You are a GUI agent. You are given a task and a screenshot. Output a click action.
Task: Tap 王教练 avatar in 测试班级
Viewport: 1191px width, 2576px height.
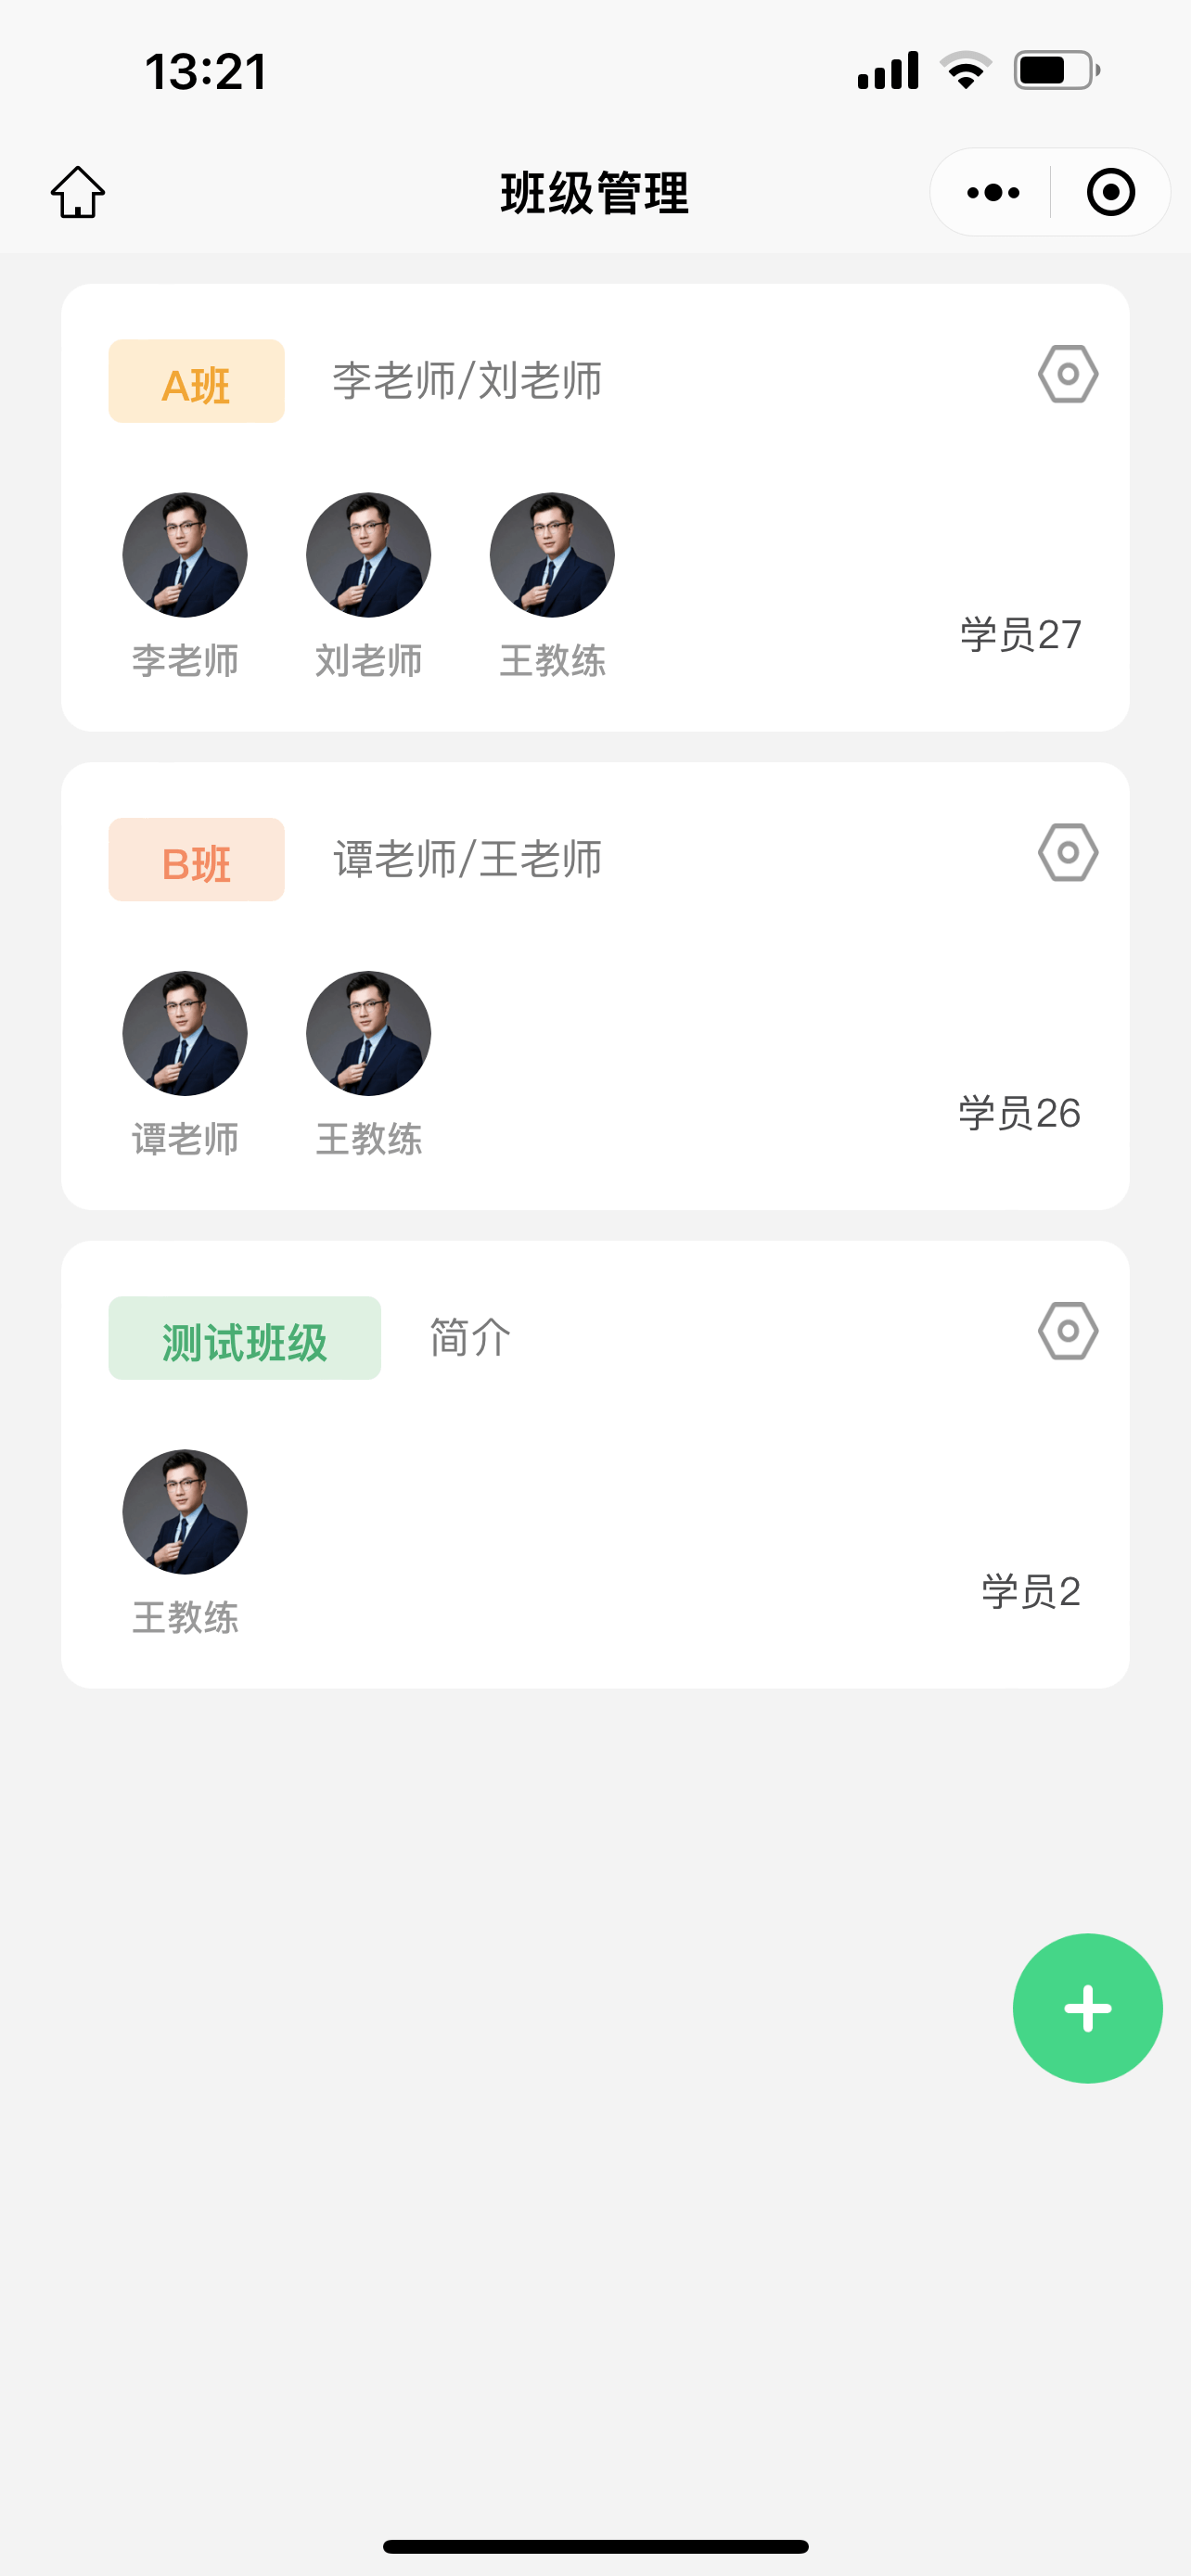(185, 1512)
